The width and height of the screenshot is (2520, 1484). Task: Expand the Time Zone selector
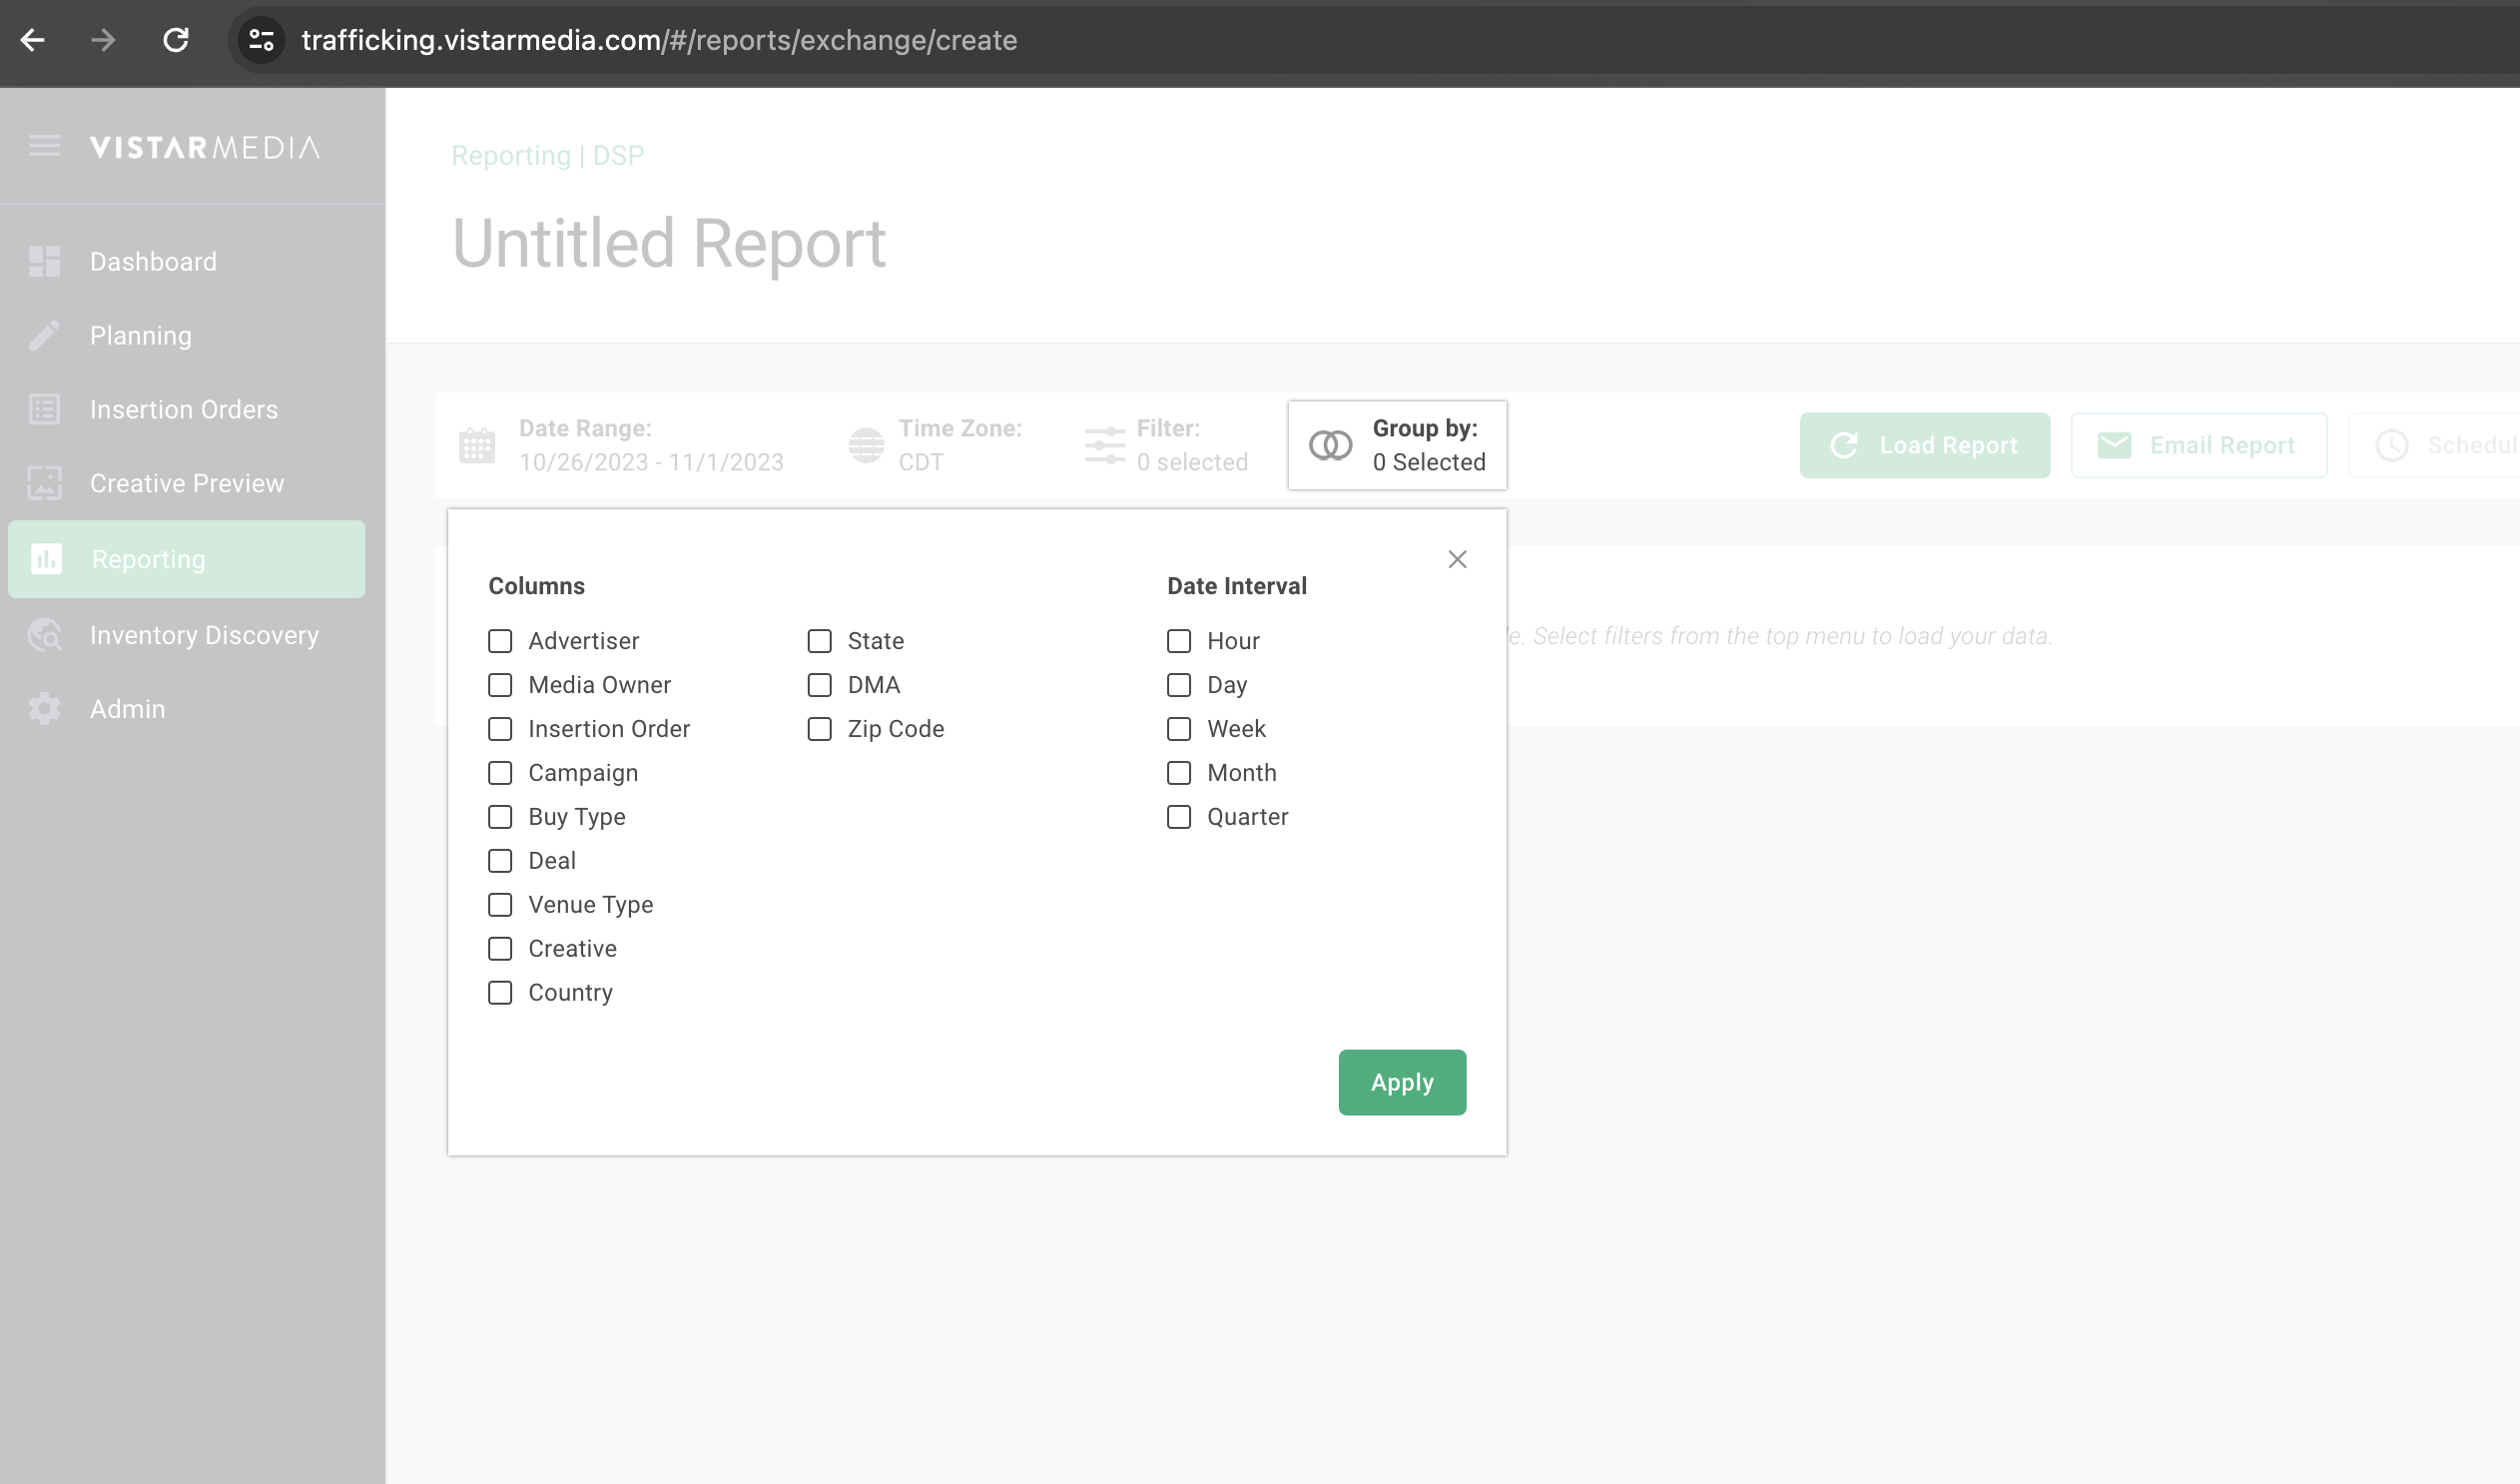click(935, 445)
